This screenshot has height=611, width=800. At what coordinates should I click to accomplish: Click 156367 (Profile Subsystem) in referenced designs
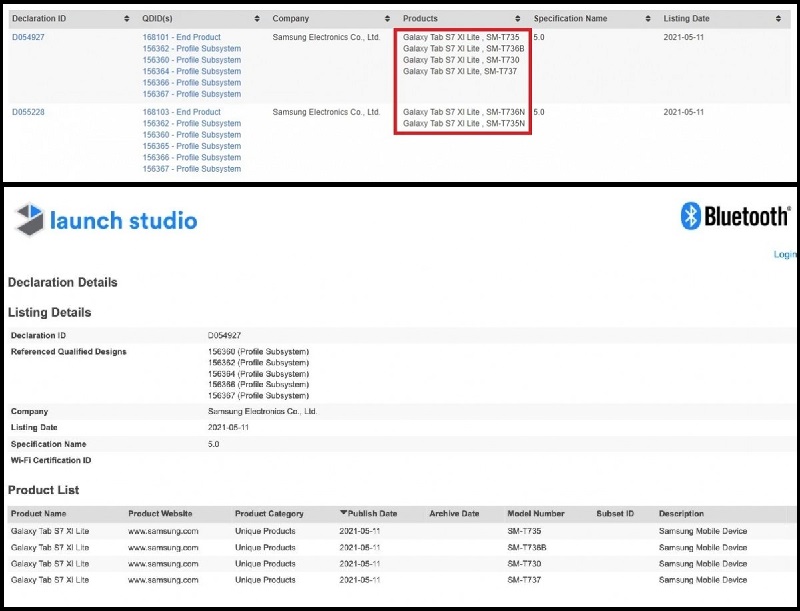pos(258,395)
